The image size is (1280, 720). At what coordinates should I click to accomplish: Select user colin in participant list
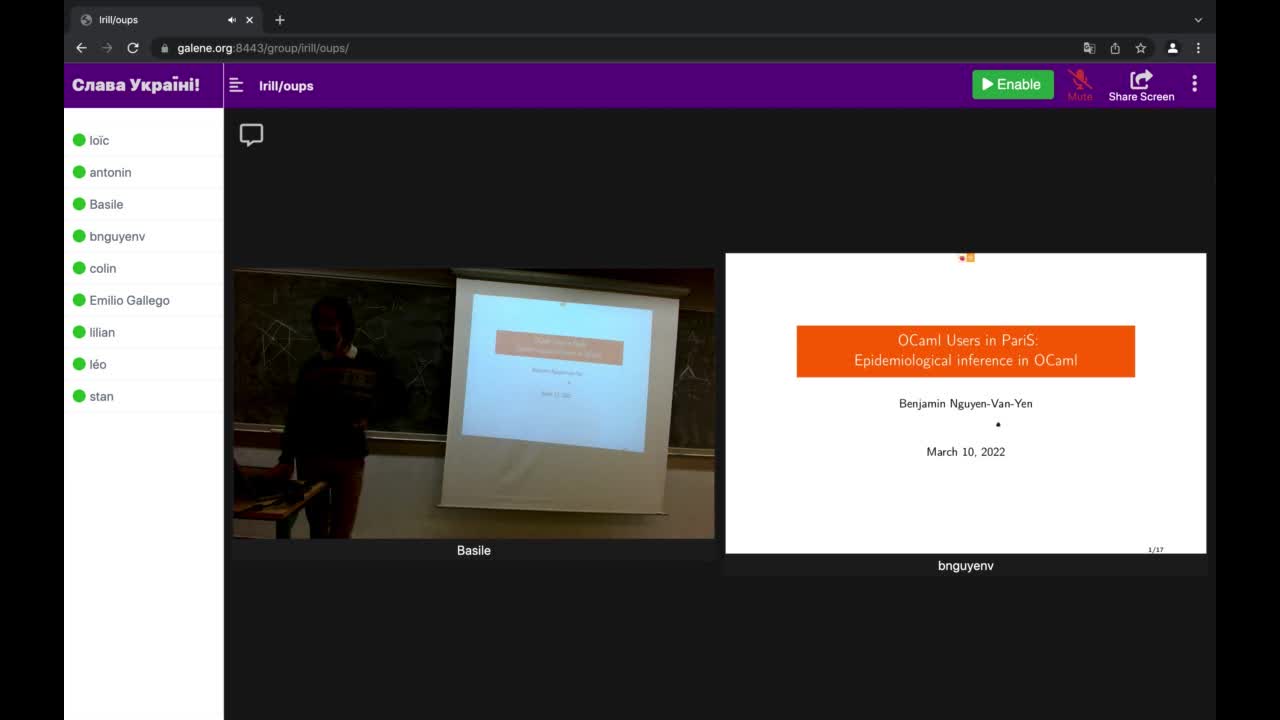pos(143,268)
